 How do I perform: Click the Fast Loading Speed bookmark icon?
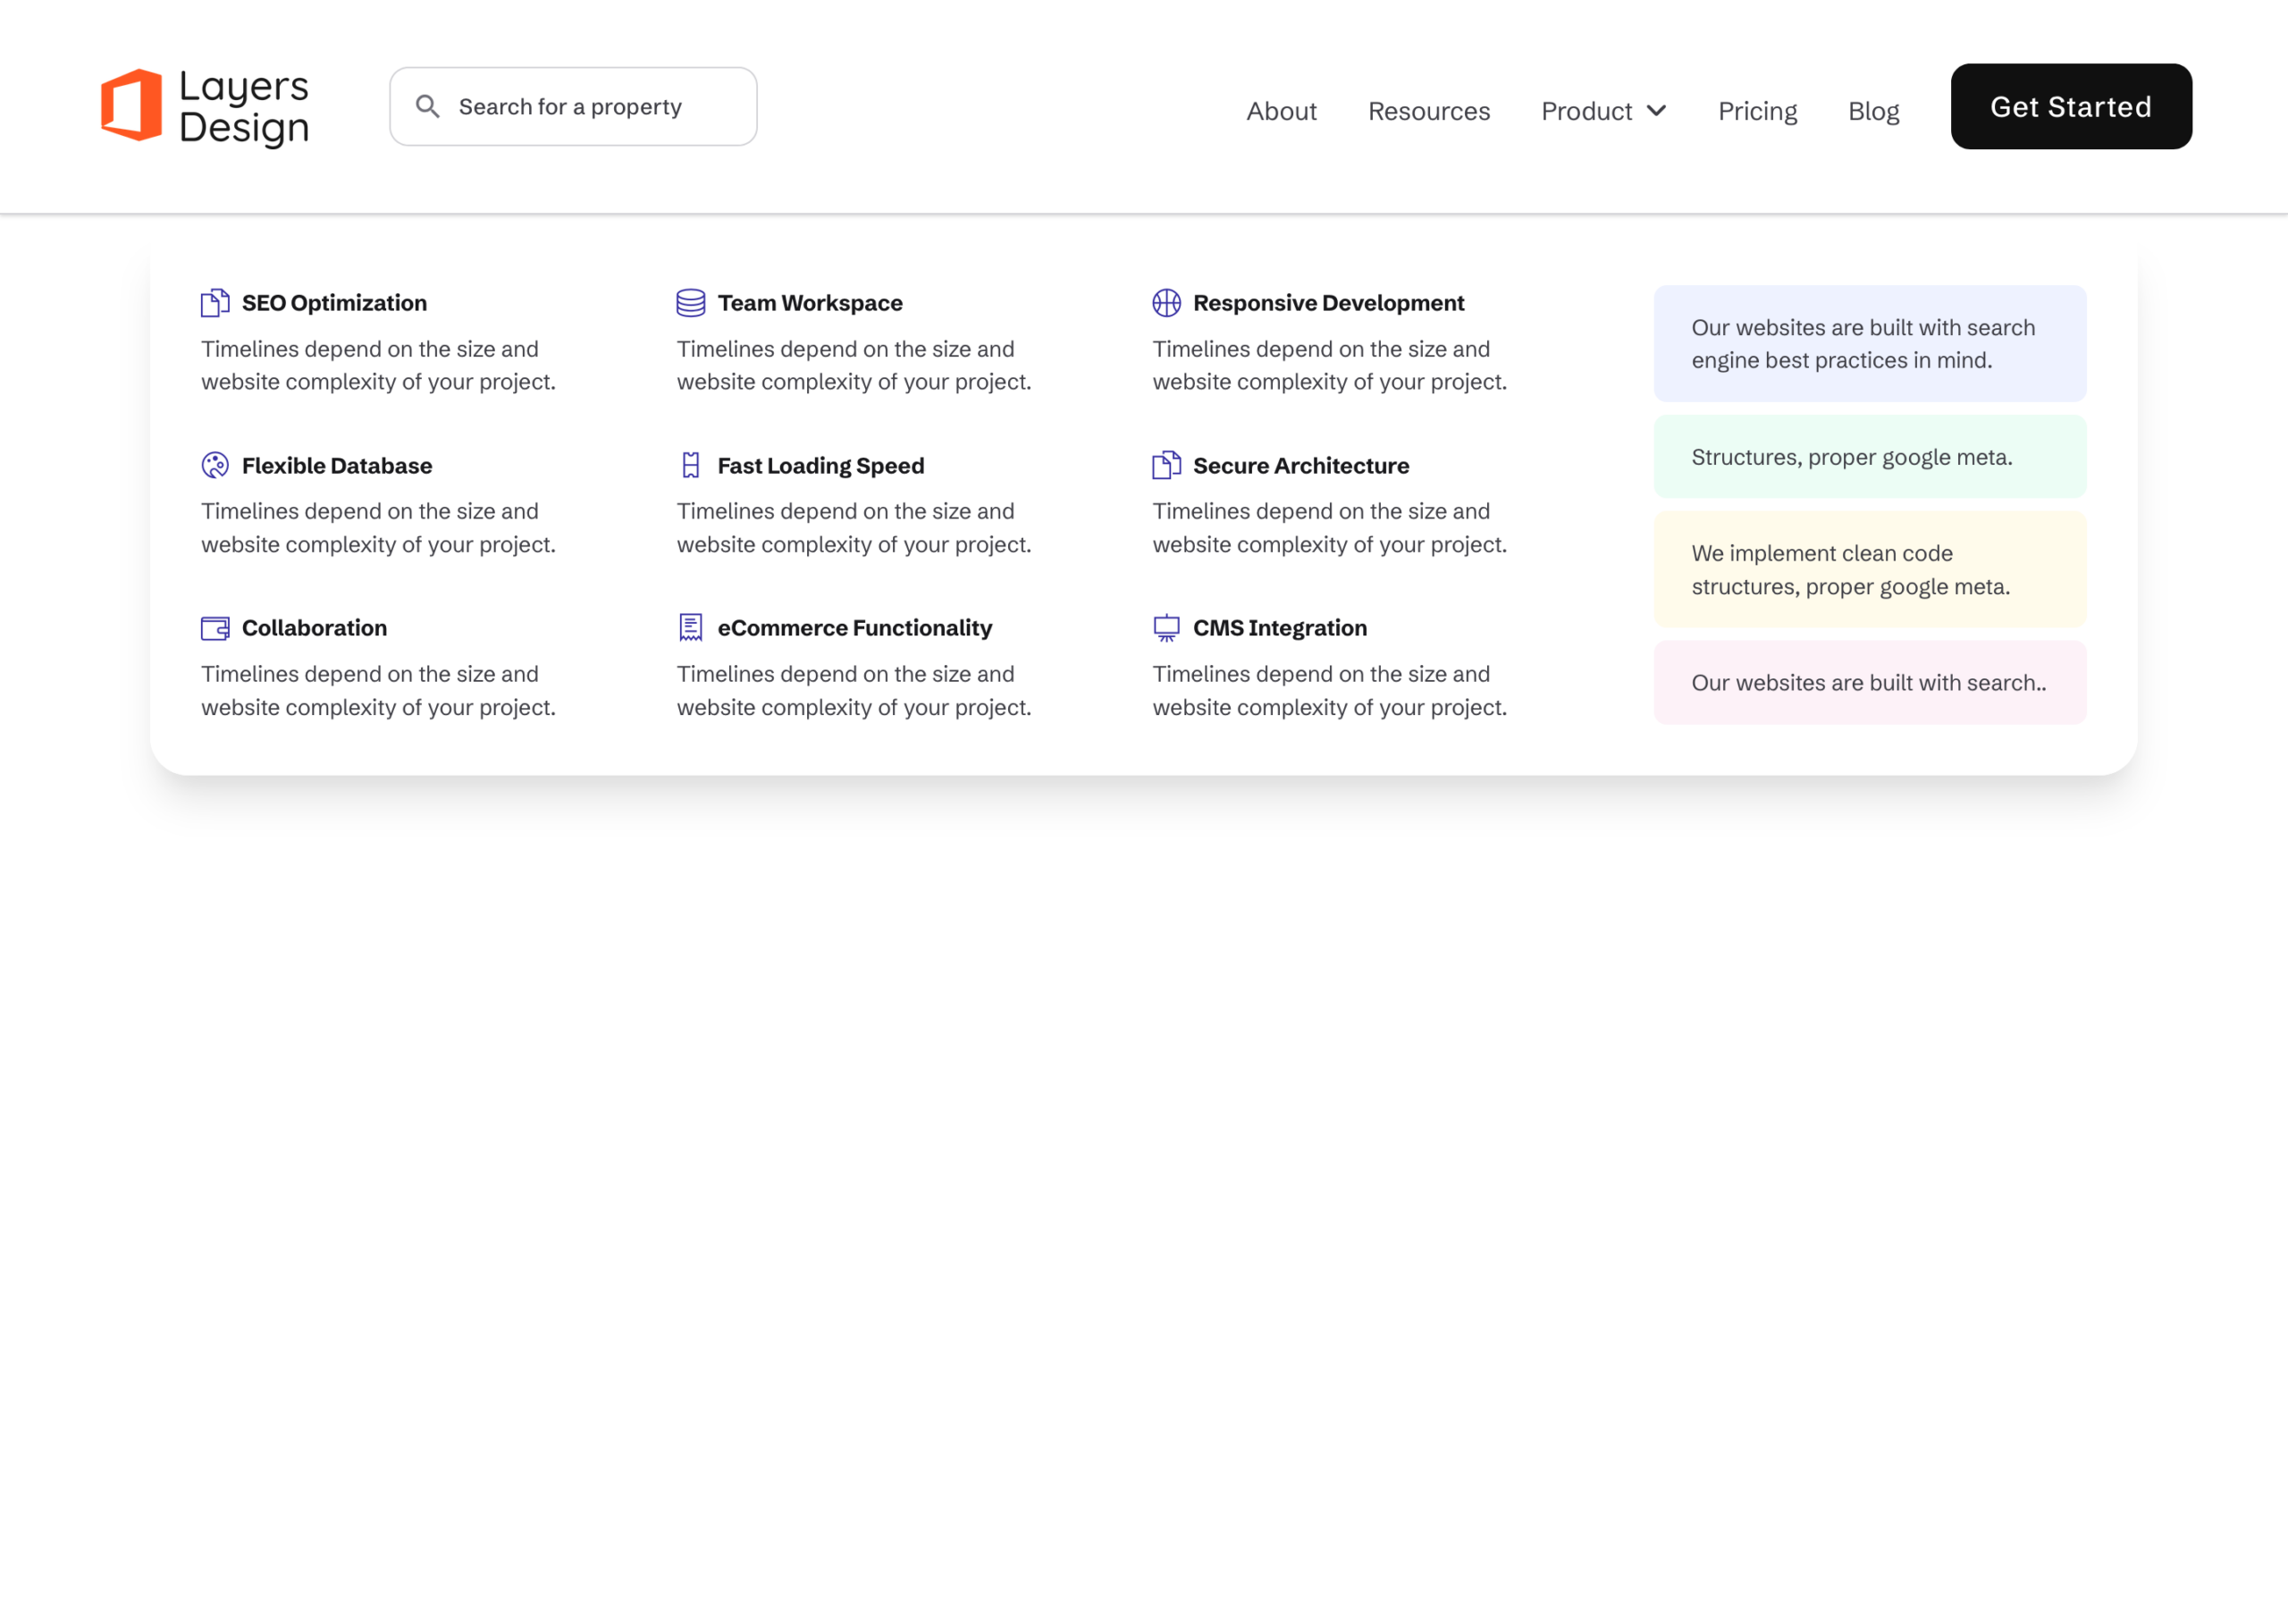click(691, 465)
